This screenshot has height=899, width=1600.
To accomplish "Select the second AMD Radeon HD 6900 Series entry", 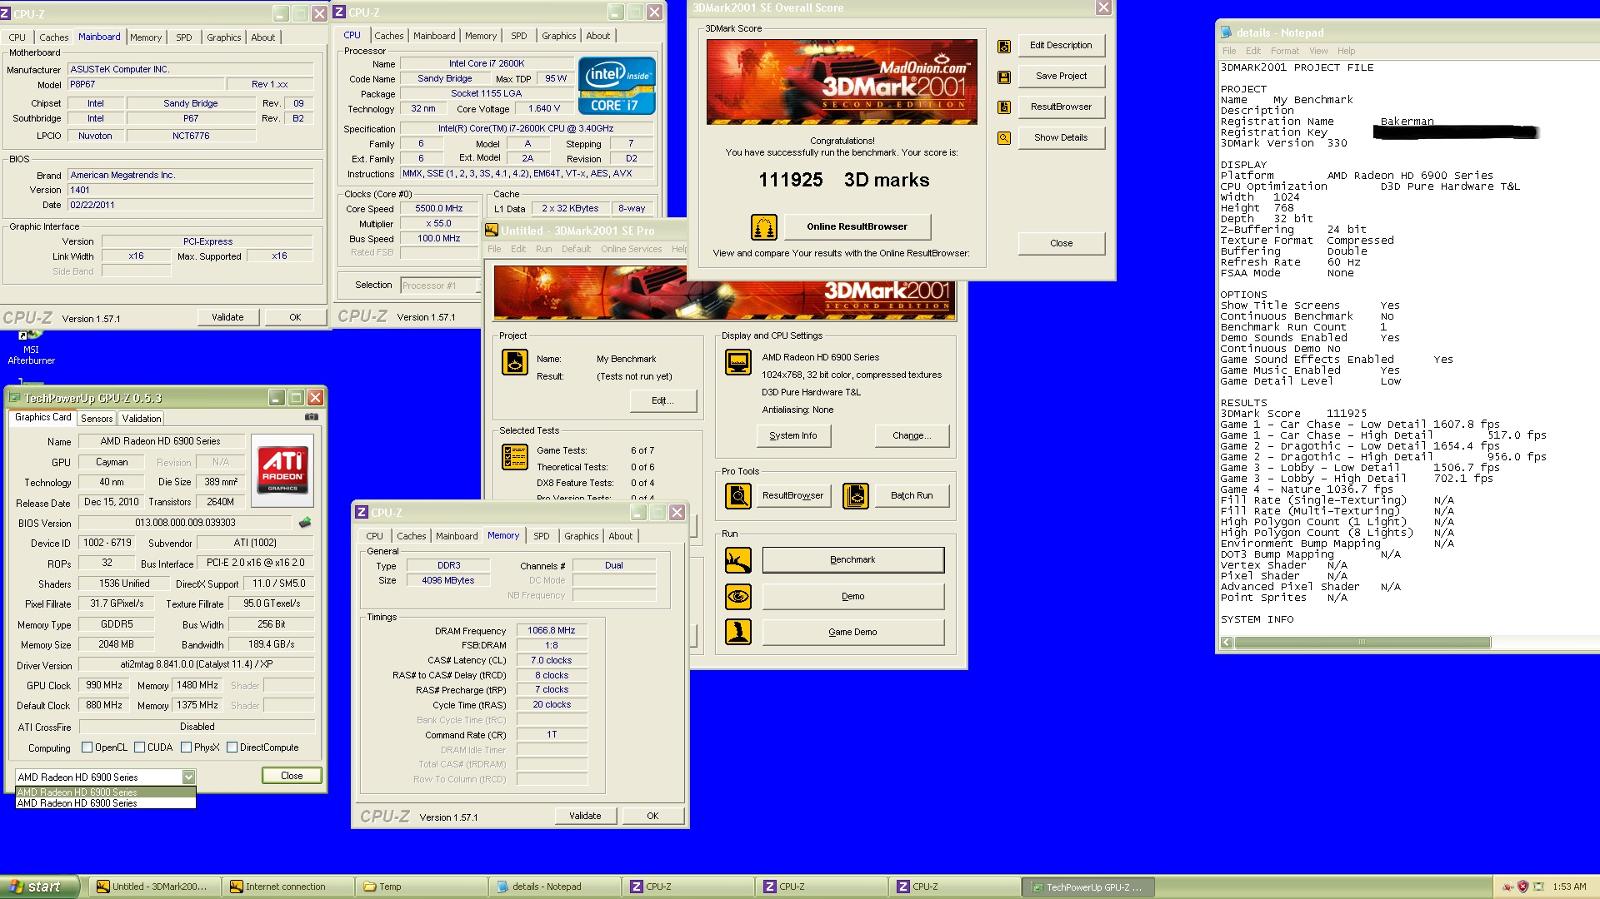I will [106, 803].
